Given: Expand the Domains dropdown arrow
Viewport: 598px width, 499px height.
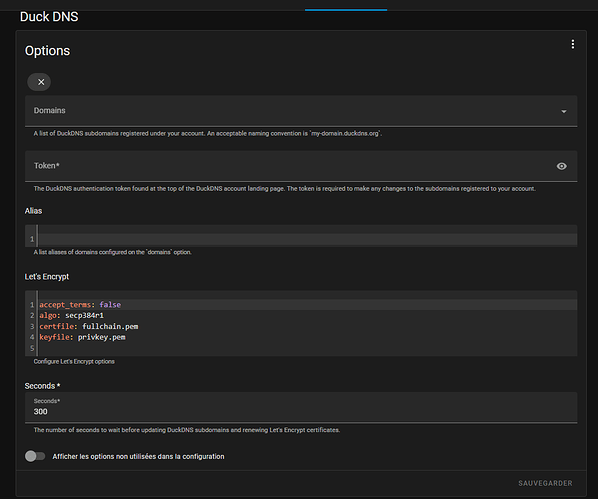Looking at the screenshot, I should click(x=564, y=111).
